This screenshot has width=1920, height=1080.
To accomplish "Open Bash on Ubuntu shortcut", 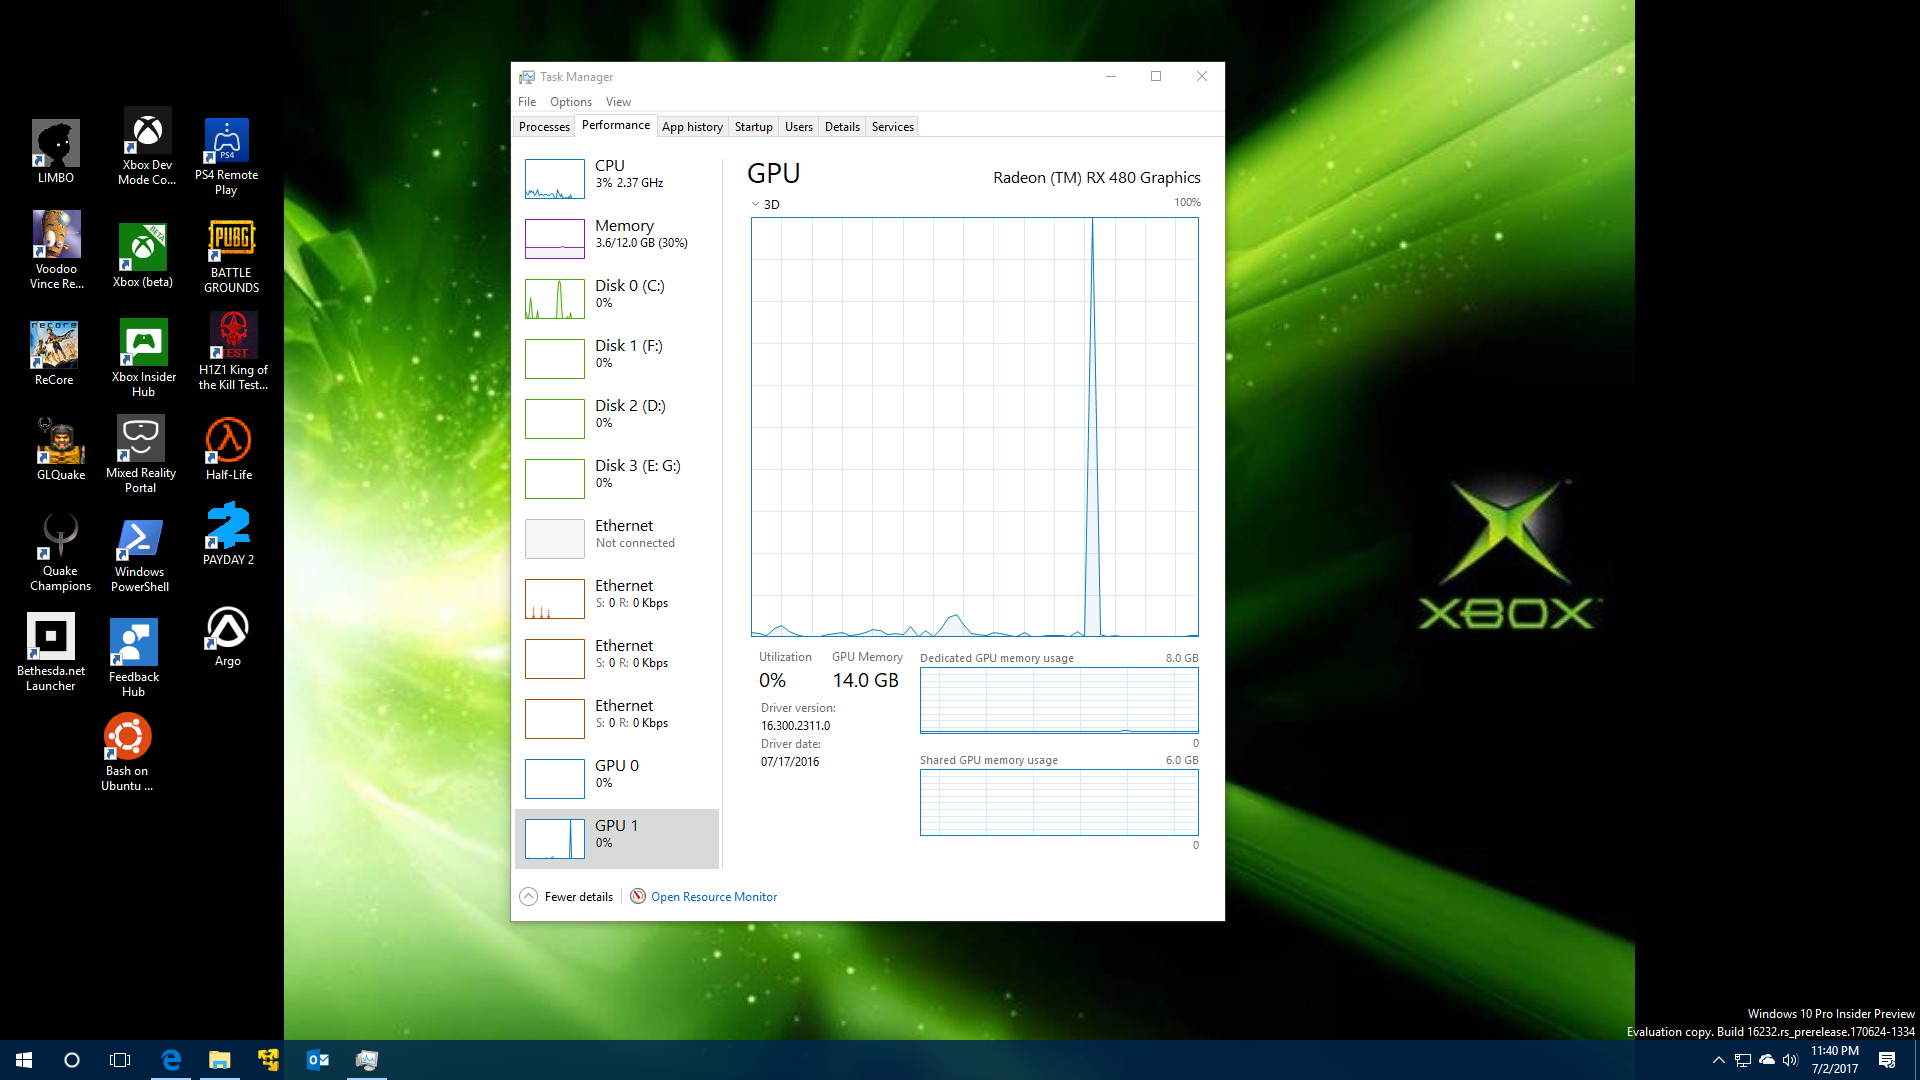I will click(x=127, y=752).
